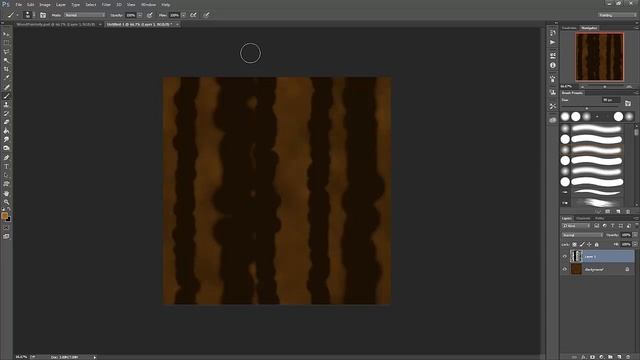Select the Lasso tool
Image resolution: width=640 pixels, height=360 pixels.
coord(6,52)
